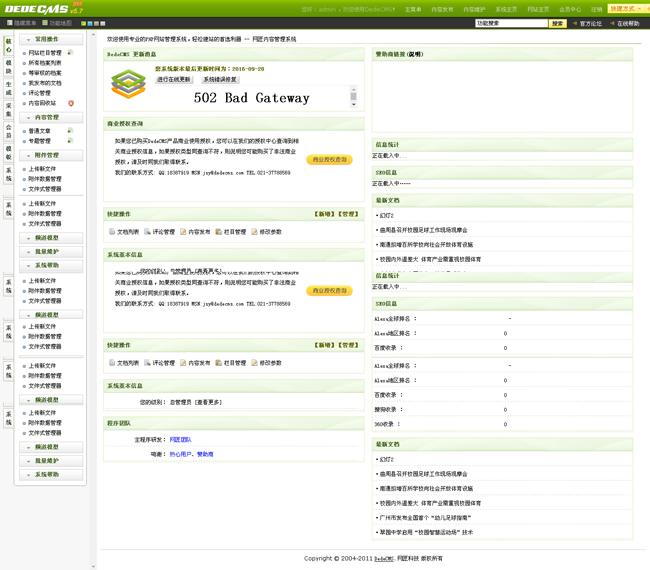Pick the first skin color swatch in toolbar
The height and width of the screenshot is (570, 650).
point(84,23)
